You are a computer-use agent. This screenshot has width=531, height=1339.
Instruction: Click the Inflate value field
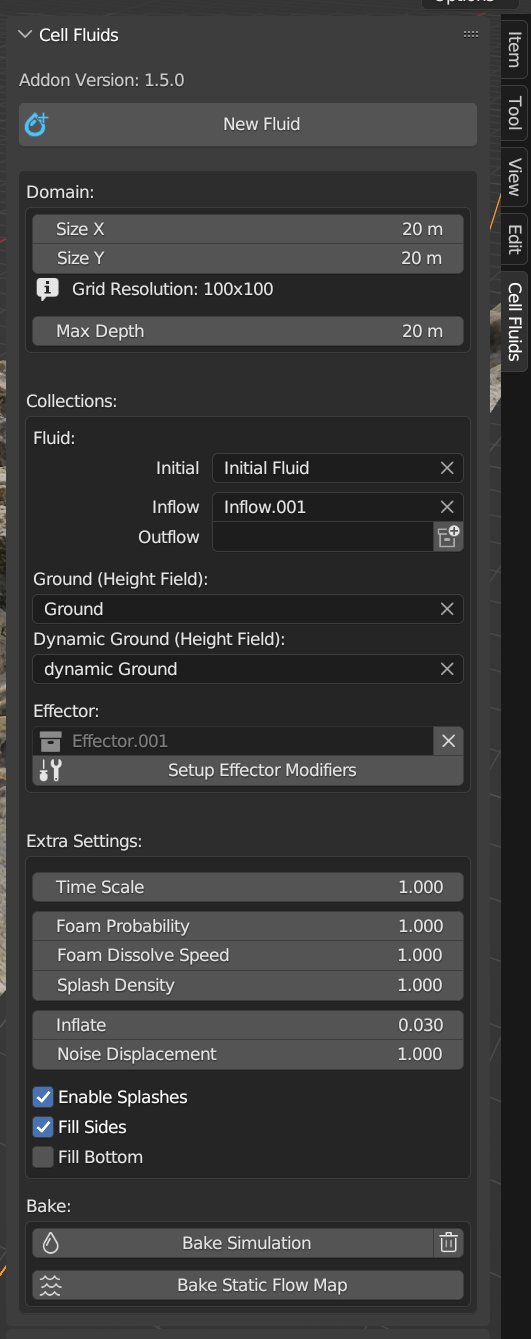tap(248, 1025)
